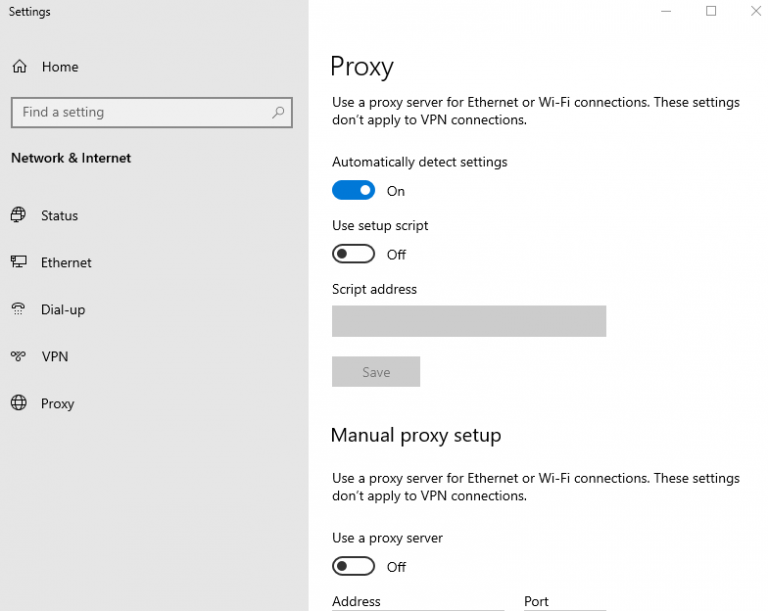Click the Use setup script label
The height and width of the screenshot is (611, 768).
tap(380, 226)
